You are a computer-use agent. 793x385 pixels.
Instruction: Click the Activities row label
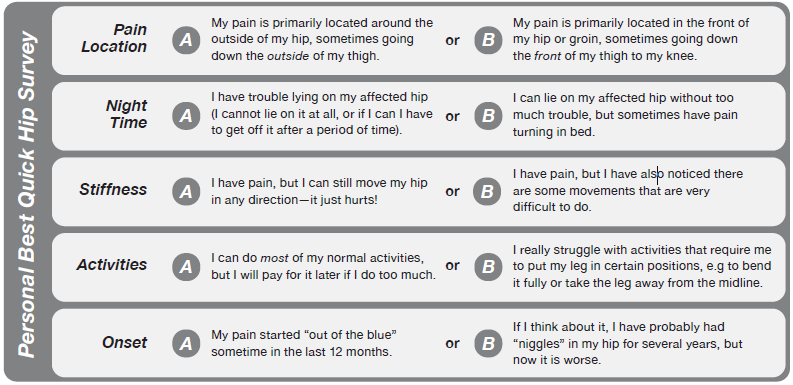point(112,265)
